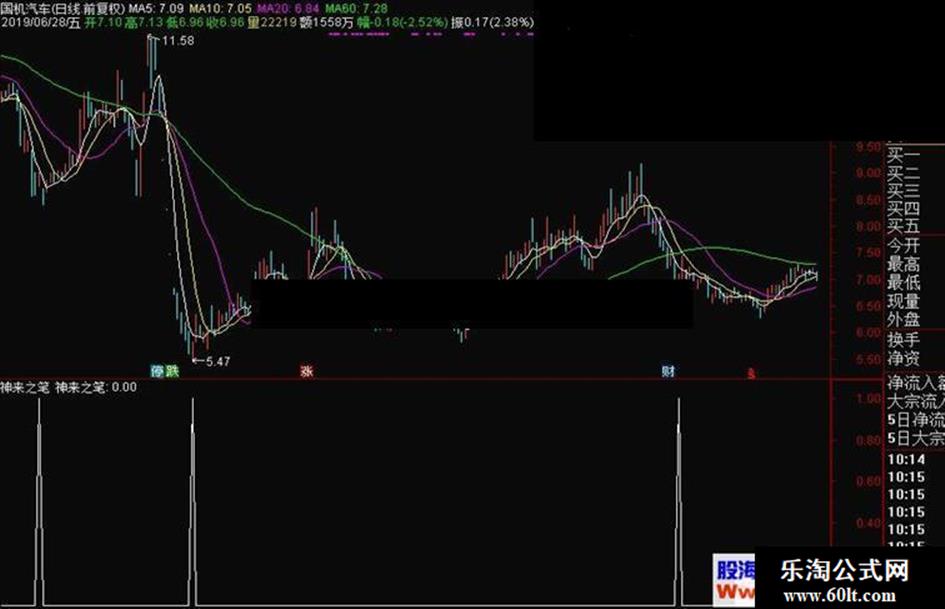Select the MA60: 7.28 indicator label

(356, 8)
